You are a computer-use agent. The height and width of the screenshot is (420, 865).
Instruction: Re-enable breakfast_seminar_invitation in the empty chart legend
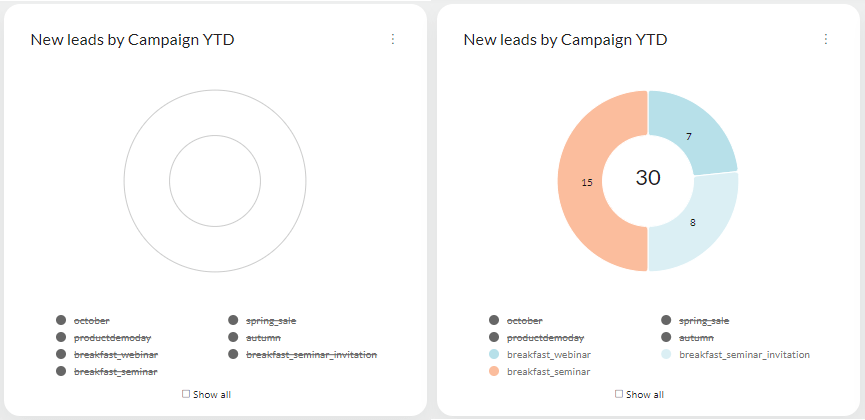click(x=313, y=354)
